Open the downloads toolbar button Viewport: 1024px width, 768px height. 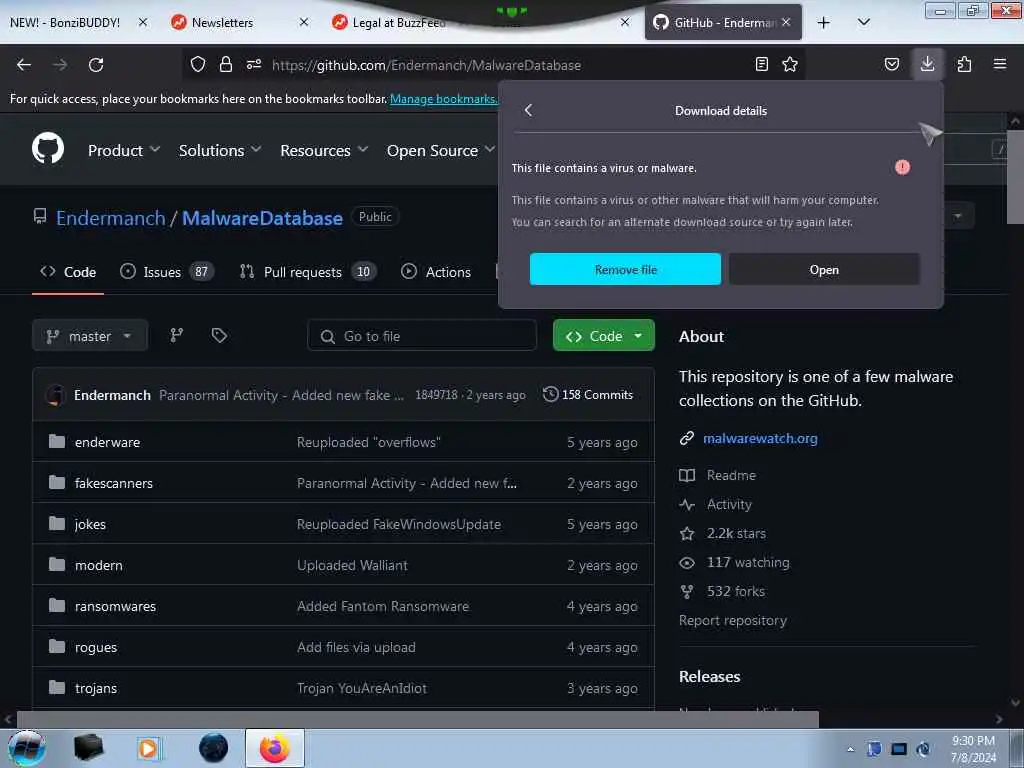tap(927, 64)
